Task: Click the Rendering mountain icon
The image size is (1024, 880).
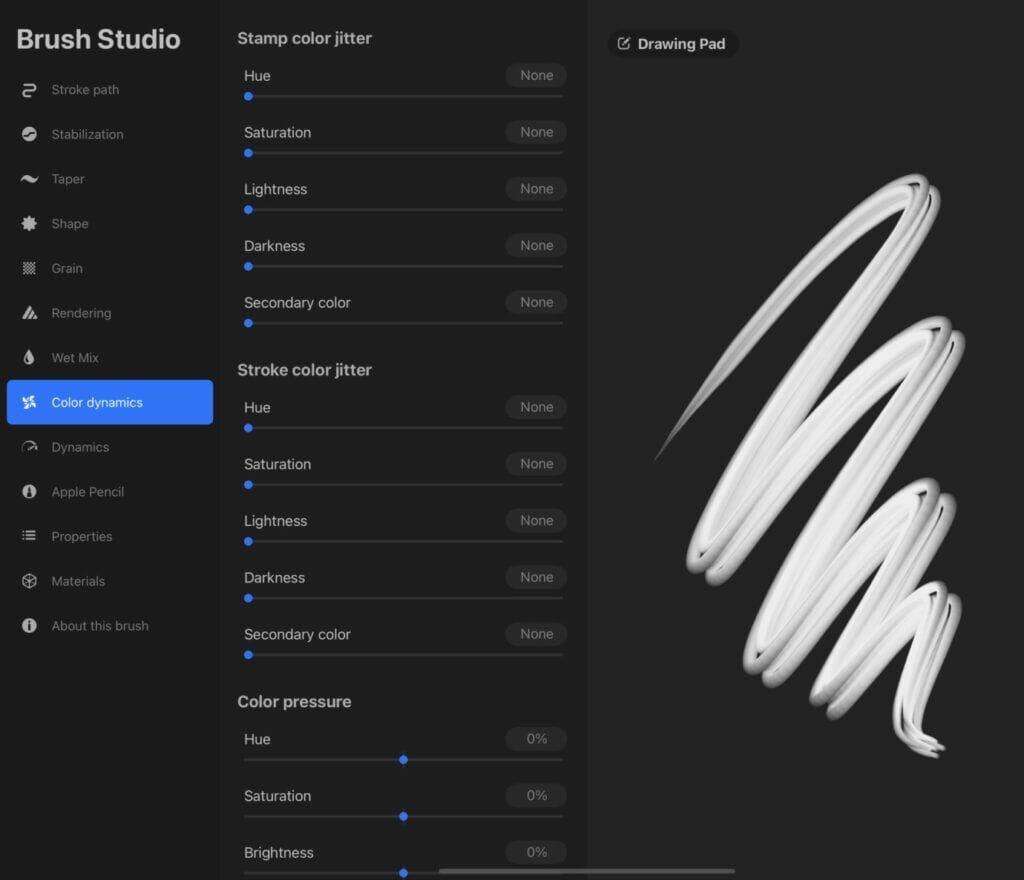Action: [29, 313]
